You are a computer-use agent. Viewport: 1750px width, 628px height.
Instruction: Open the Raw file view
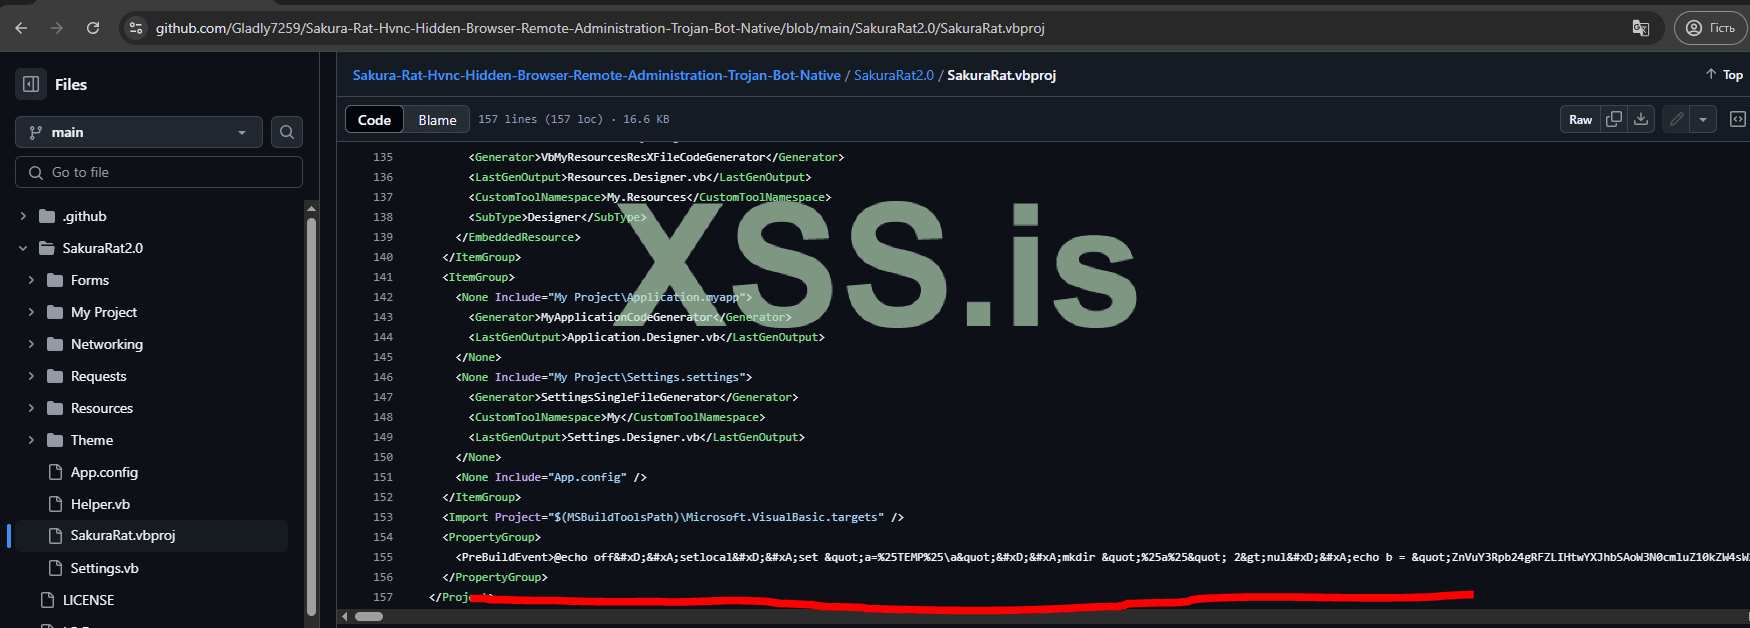1580,119
